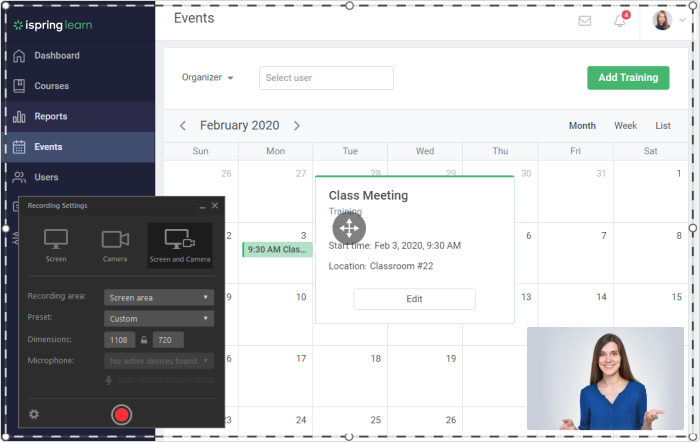The height and width of the screenshot is (442, 700).
Task: Click the Select user field
Action: pos(326,78)
